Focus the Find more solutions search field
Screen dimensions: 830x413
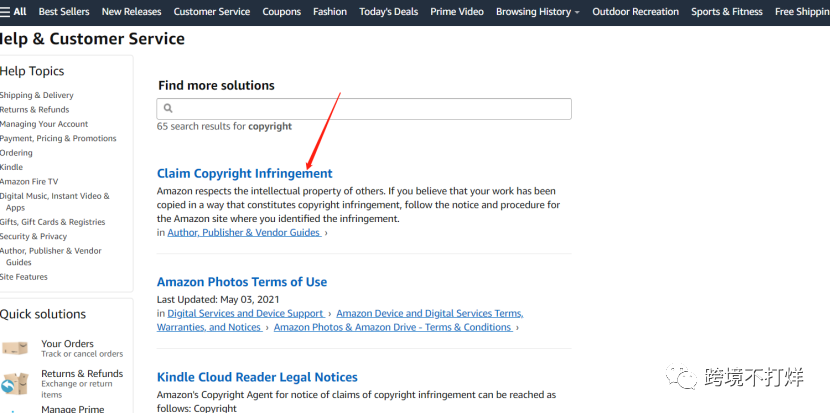[x=364, y=109]
